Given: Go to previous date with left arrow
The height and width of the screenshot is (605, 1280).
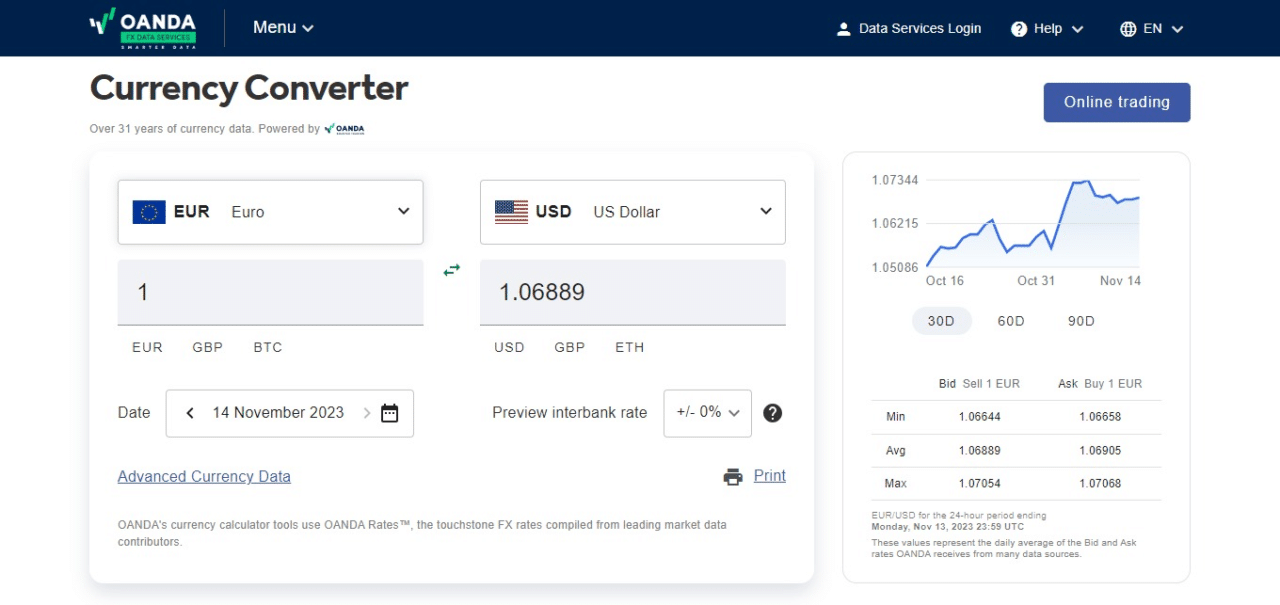Looking at the screenshot, I should (190, 413).
